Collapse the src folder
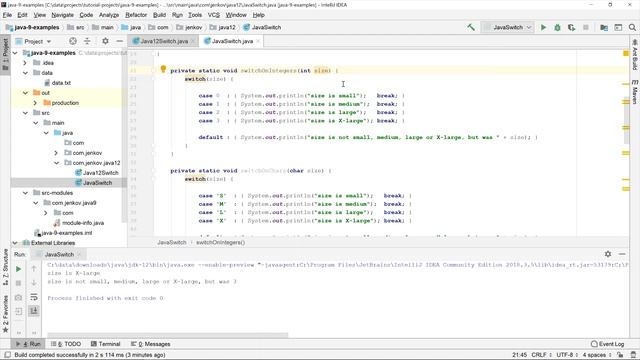Screen dimensions: 640x360 [25, 113]
